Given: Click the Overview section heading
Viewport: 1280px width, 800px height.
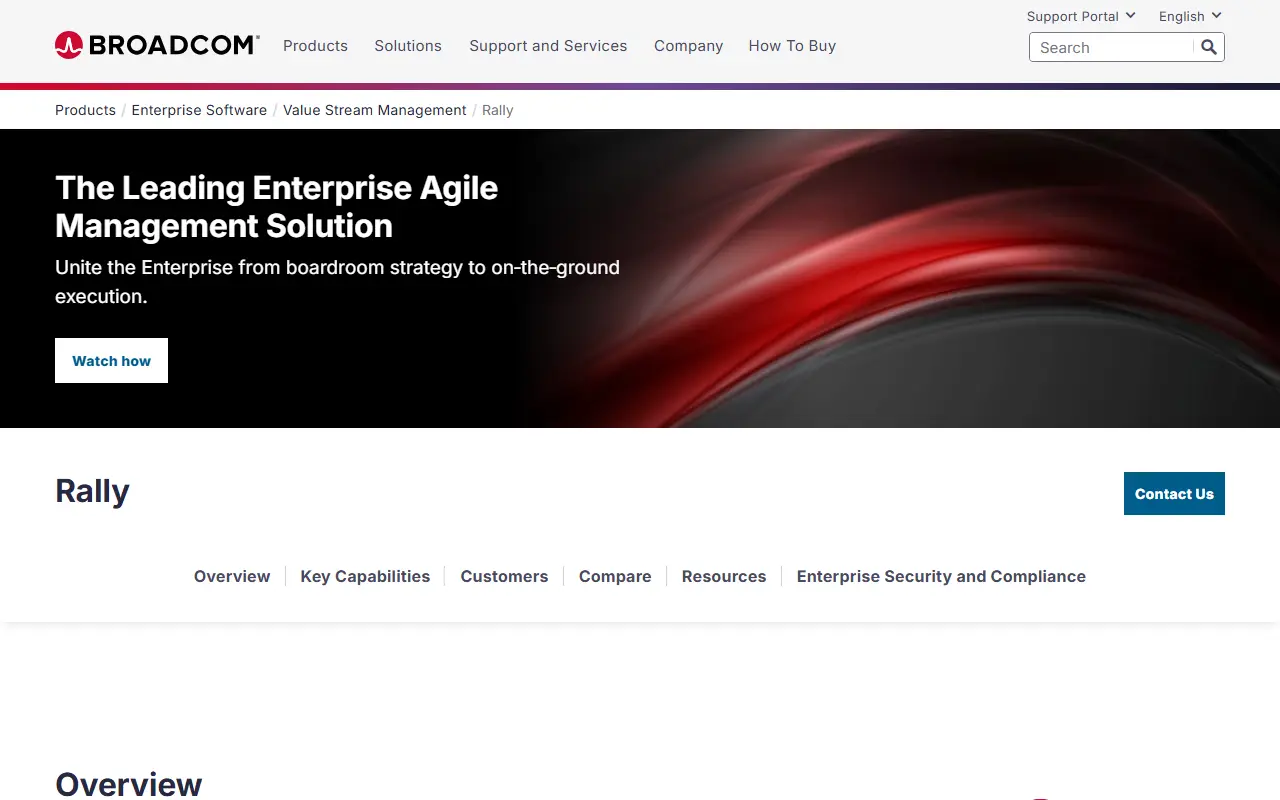Looking at the screenshot, I should 128,784.
